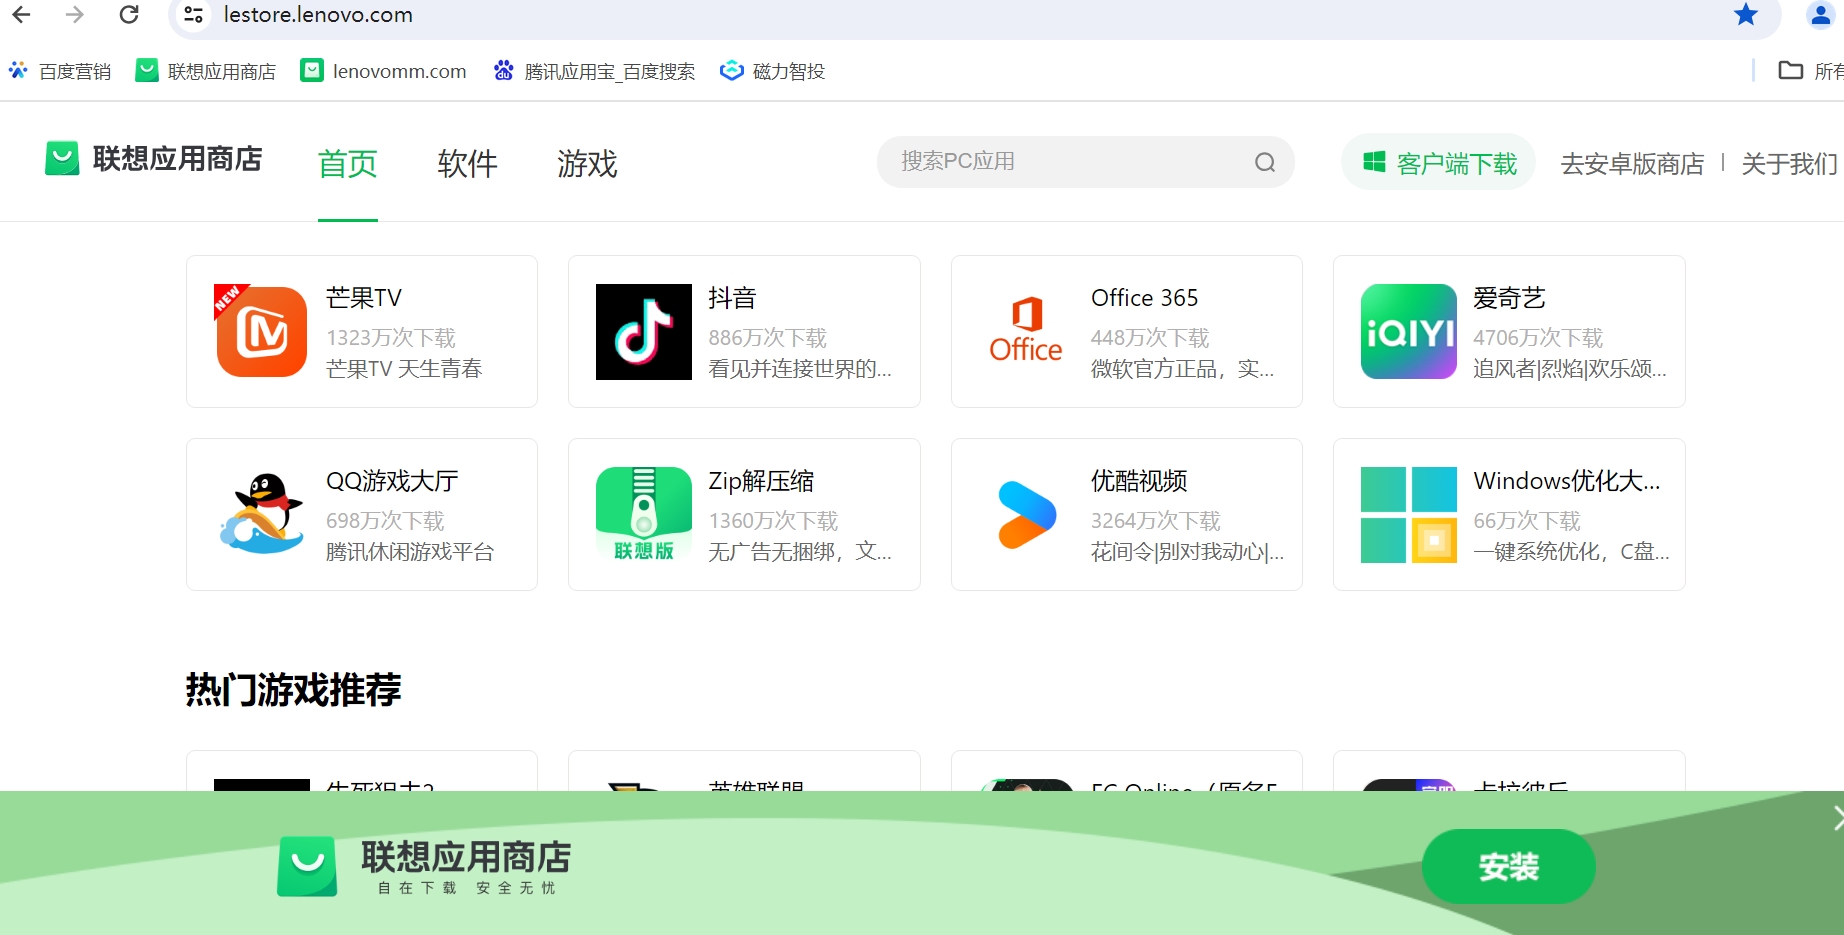1844x935 pixels.
Task: Open the Zip解压缩 title text
Action: click(761, 481)
